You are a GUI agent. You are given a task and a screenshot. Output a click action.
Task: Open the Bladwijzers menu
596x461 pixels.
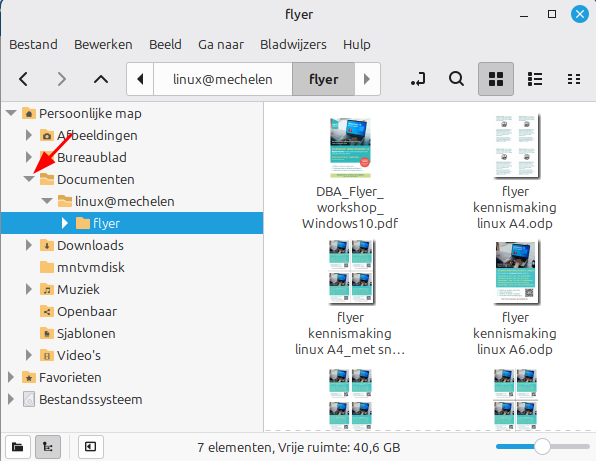293,44
